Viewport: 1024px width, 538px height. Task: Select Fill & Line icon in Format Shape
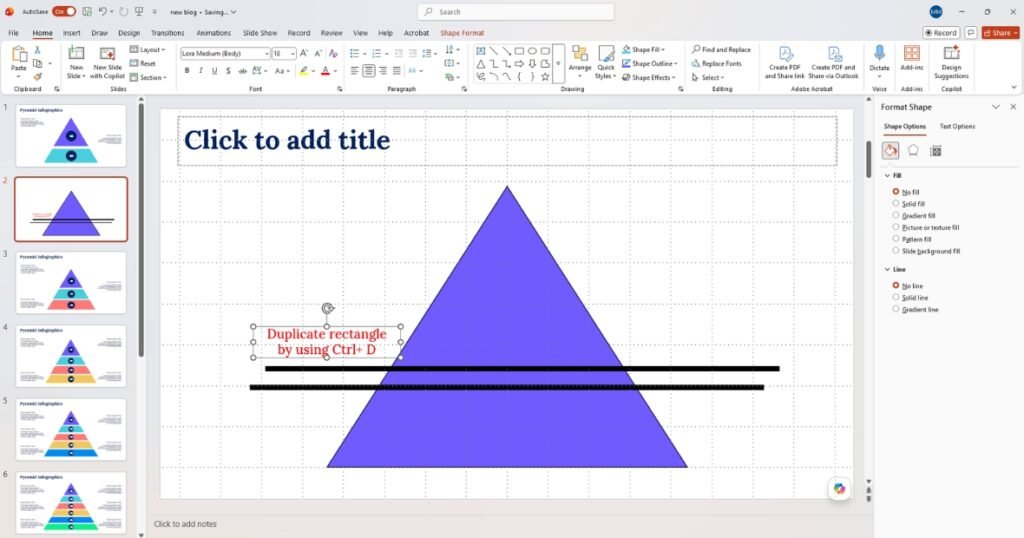click(x=890, y=151)
